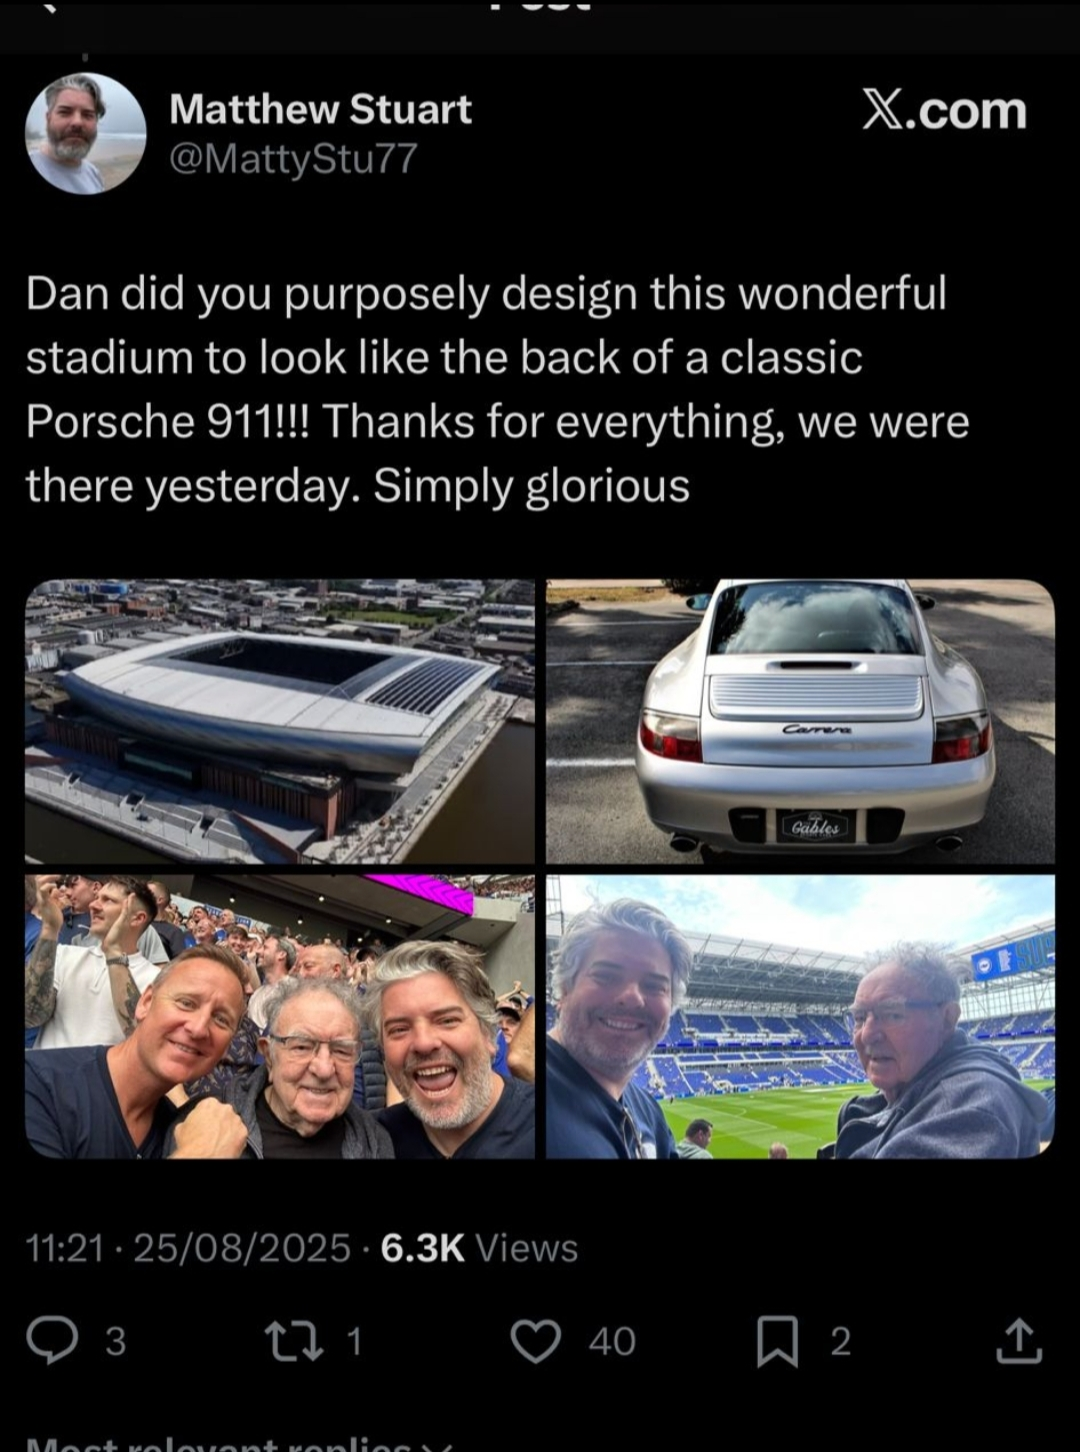View the 3 replies count
The height and width of the screenshot is (1452, 1080).
coord(116,1342)
